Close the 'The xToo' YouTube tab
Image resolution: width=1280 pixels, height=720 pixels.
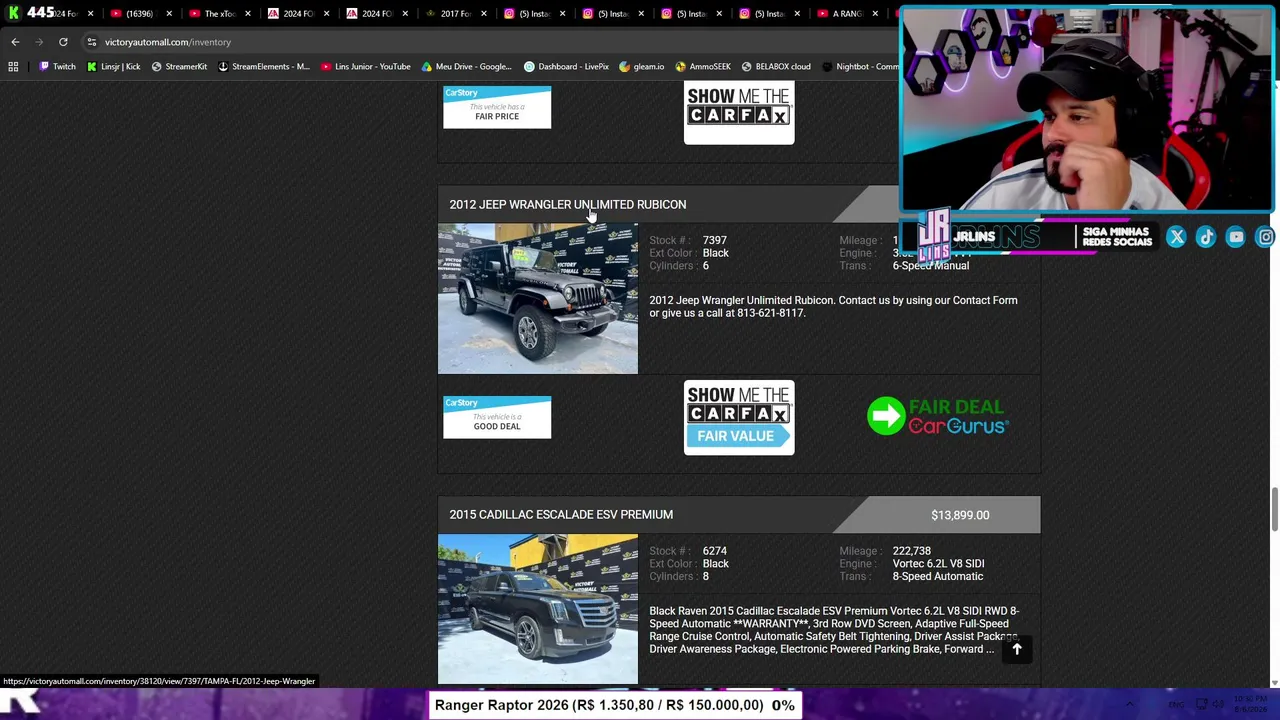click(247, 14)
